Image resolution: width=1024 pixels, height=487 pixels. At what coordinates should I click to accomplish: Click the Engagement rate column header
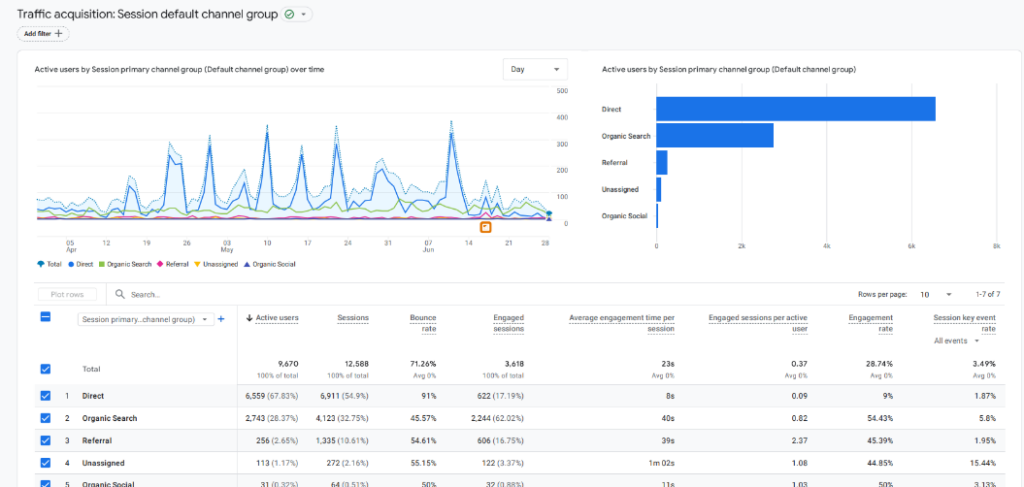(x=871, y=323)
